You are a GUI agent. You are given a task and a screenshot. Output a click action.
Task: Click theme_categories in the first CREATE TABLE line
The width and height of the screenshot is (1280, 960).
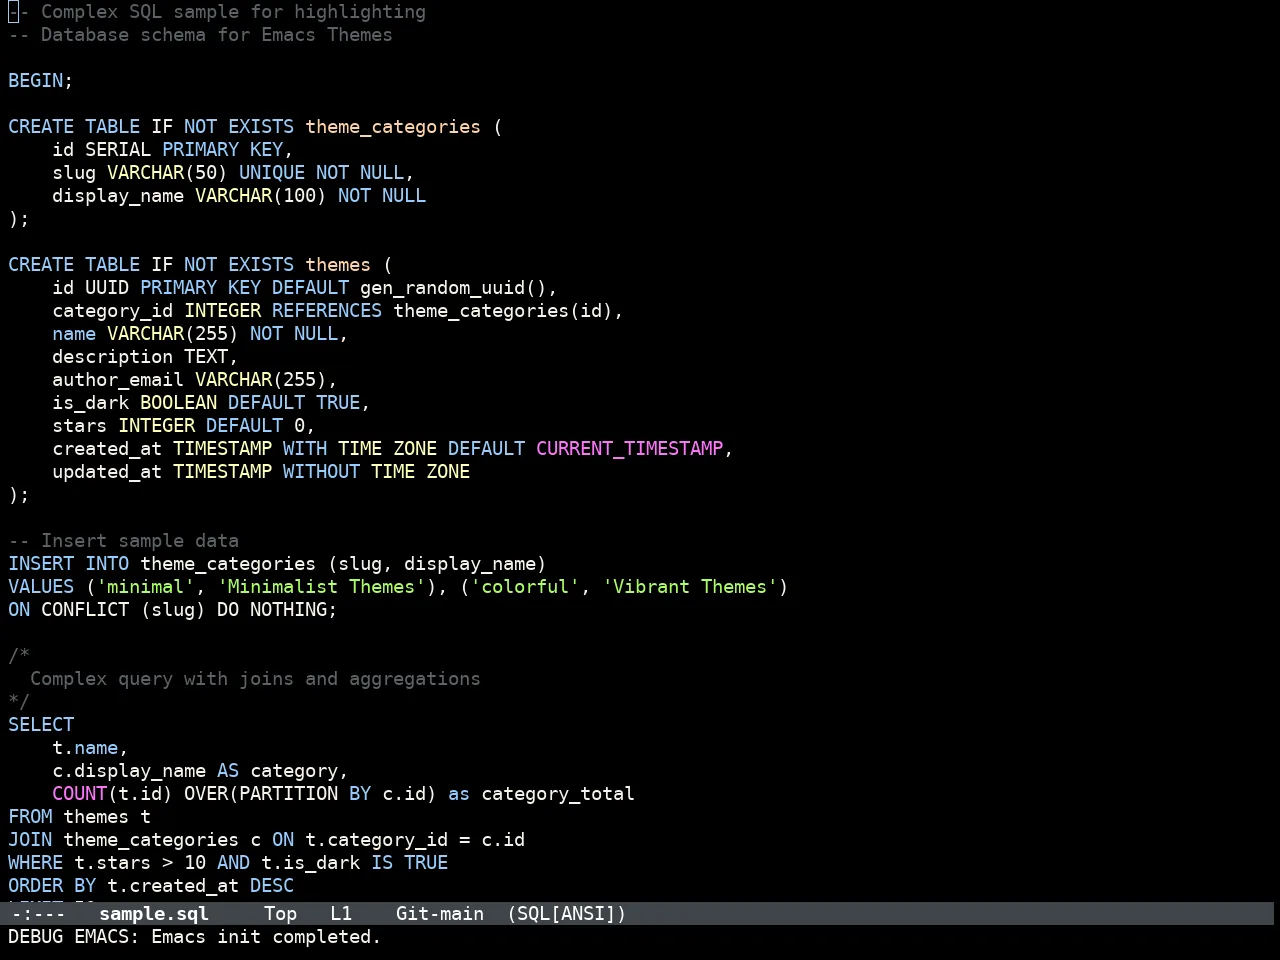pos(393,127)
